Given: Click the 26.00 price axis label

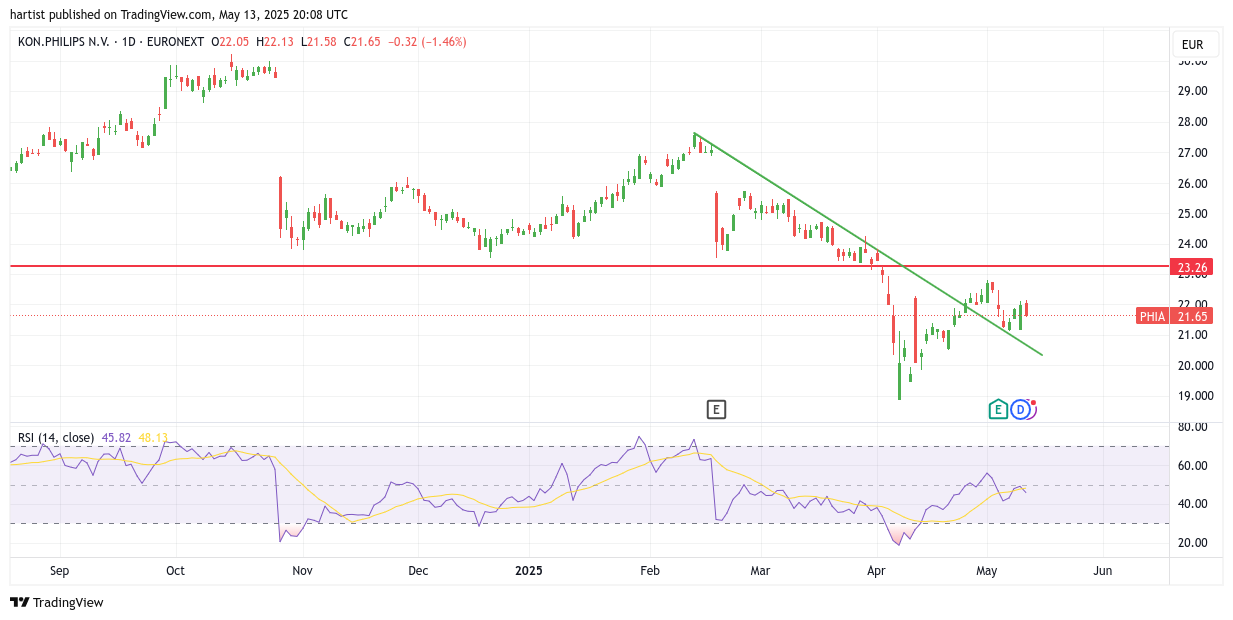Looking at the screenshot, I should coord(1192,184).
